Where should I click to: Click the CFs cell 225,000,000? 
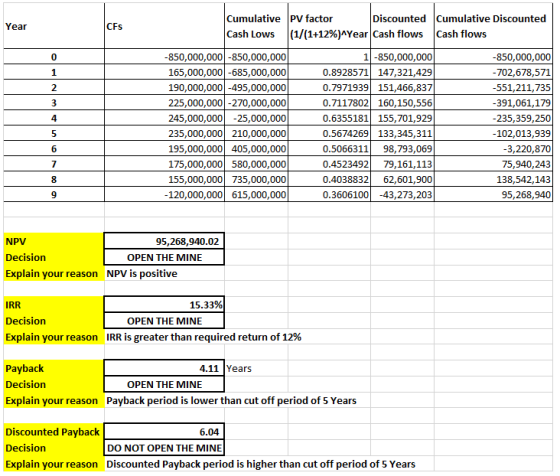click(x=165, y=103)
